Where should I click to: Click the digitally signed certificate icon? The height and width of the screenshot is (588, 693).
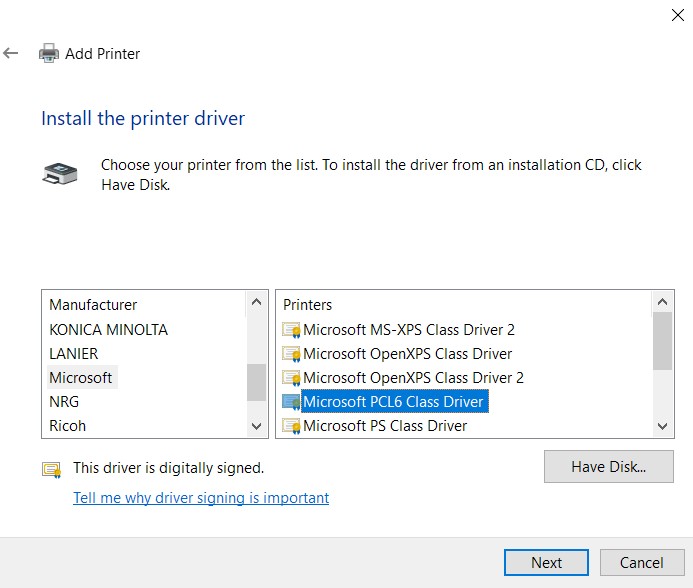coord(52,470)
